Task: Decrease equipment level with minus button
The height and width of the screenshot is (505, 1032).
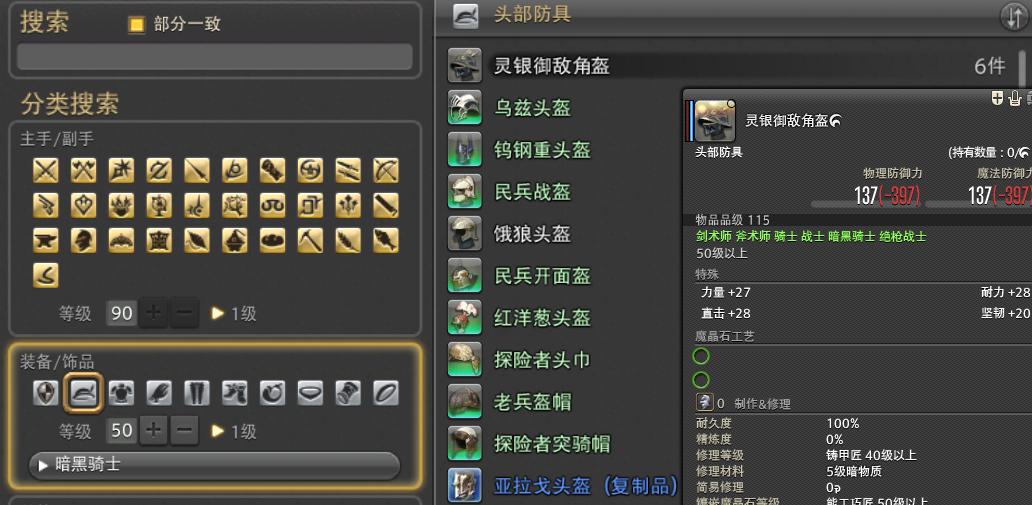Action: (x=185, y=431)
